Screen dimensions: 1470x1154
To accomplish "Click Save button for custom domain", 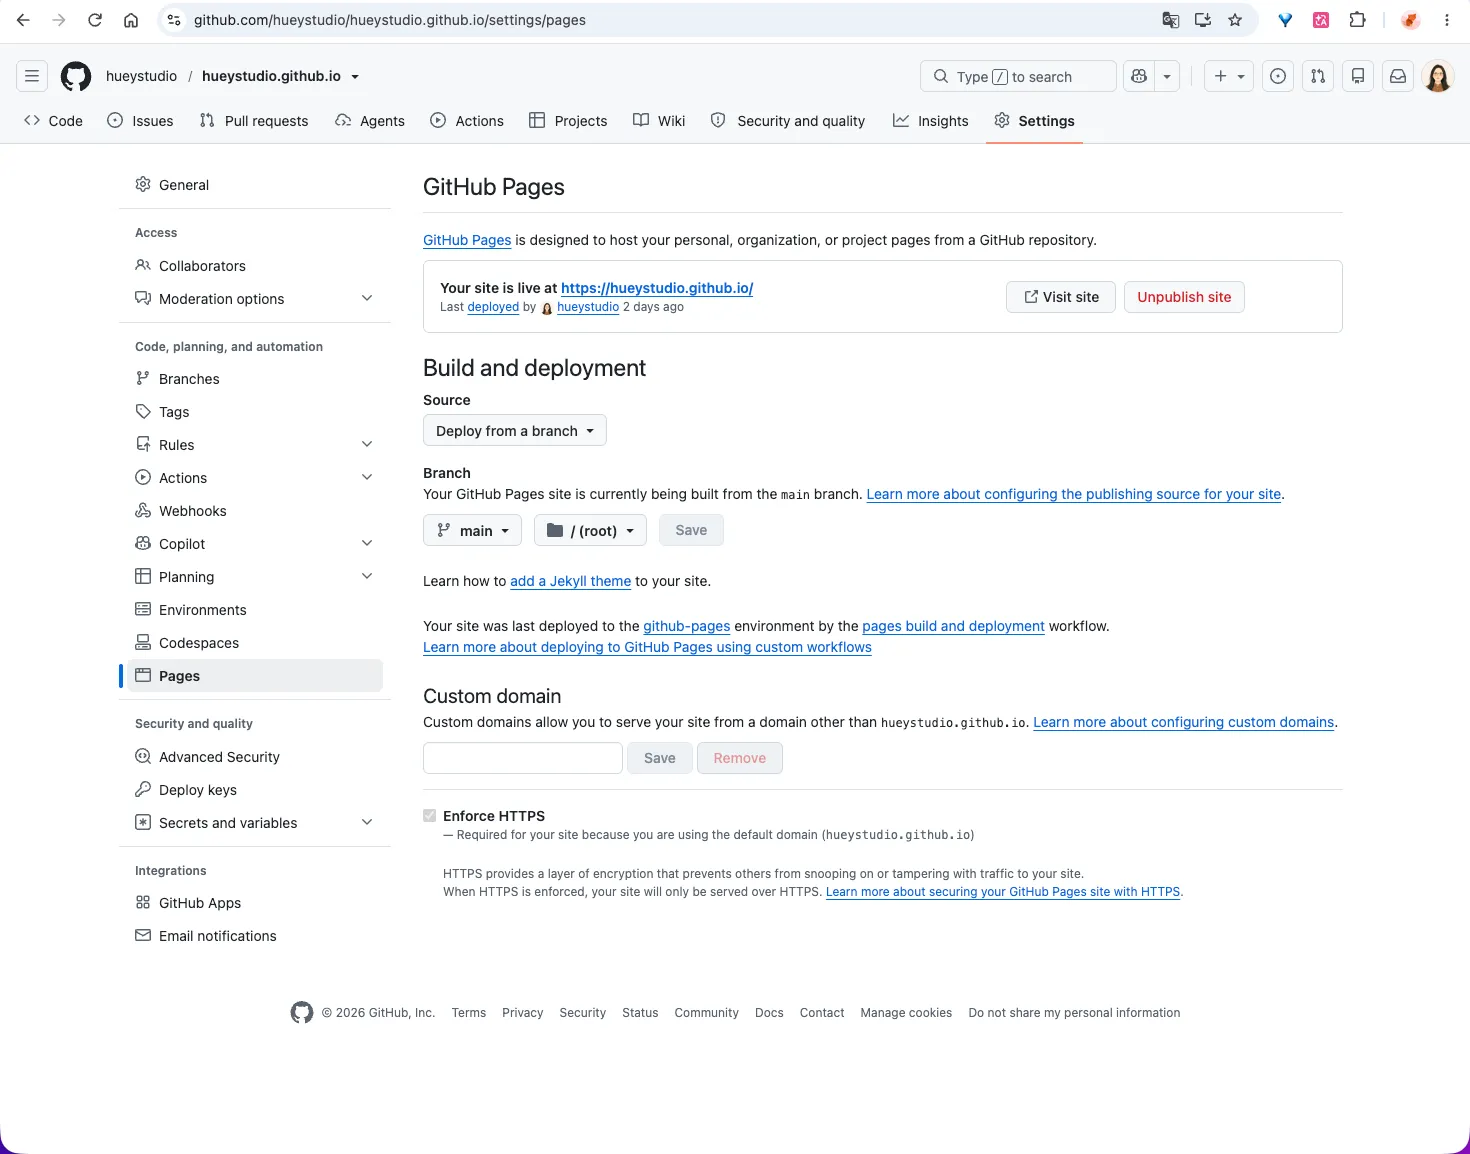I will coord(660,758).
